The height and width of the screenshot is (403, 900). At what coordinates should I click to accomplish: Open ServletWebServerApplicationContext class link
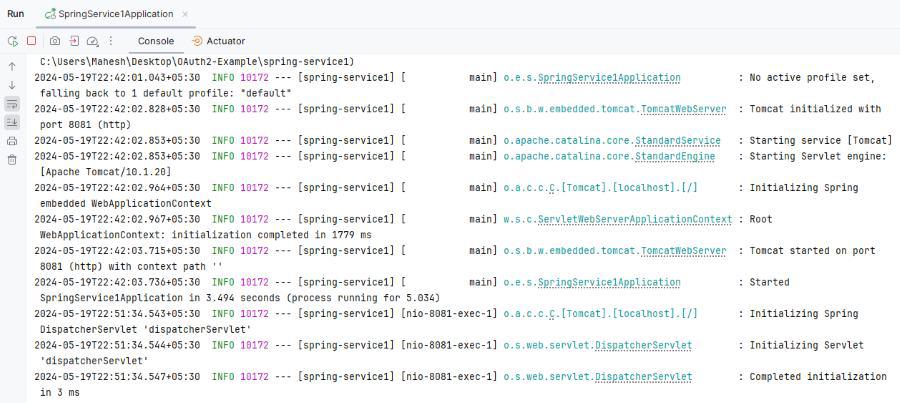coord(635,219)
